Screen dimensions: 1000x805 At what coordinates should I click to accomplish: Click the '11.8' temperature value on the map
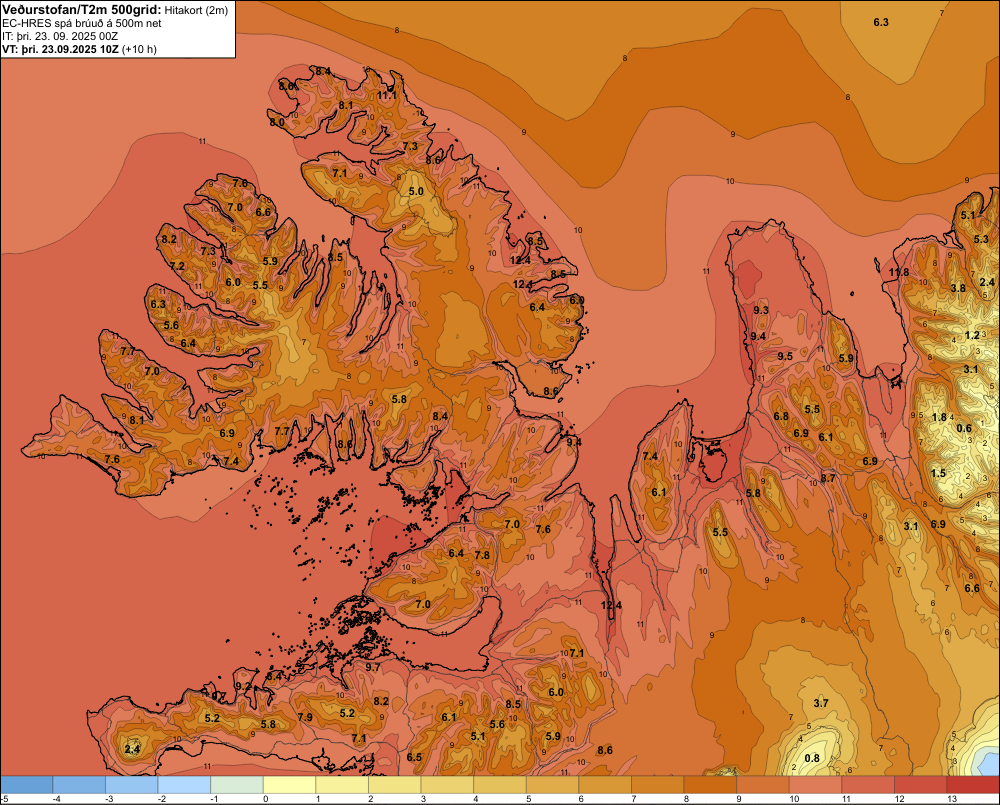click(899, 272)
